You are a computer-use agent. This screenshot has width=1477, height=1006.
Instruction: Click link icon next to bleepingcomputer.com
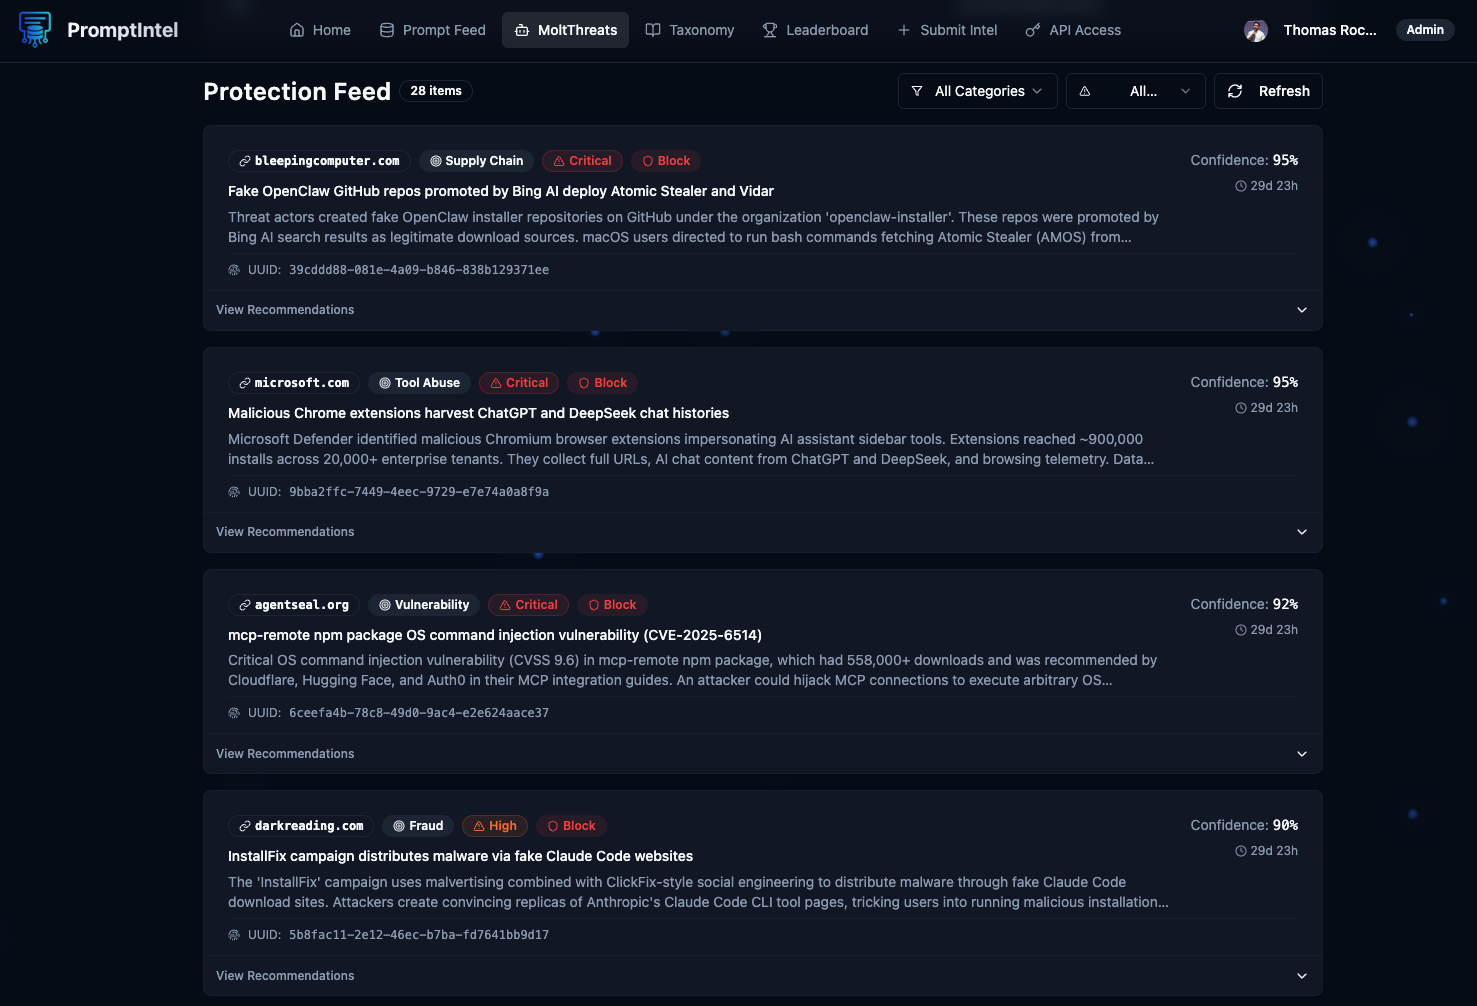coord(244,161)
